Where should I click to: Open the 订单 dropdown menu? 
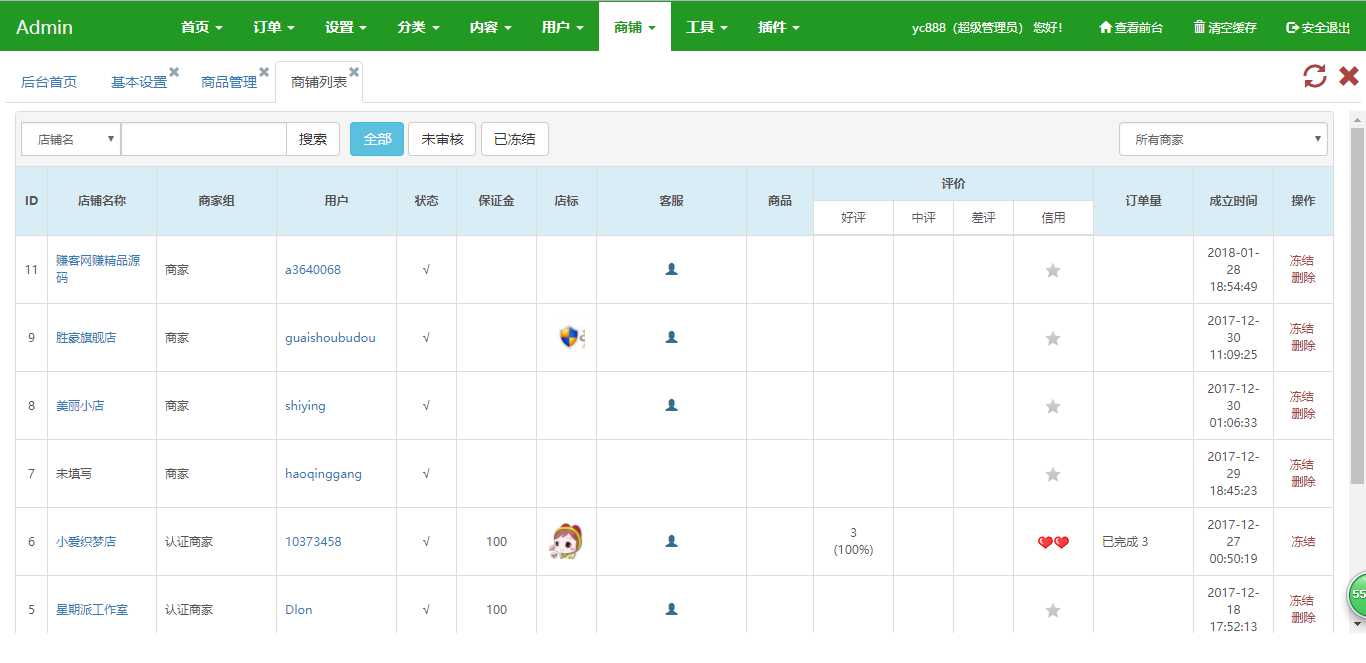coord(274,27)
